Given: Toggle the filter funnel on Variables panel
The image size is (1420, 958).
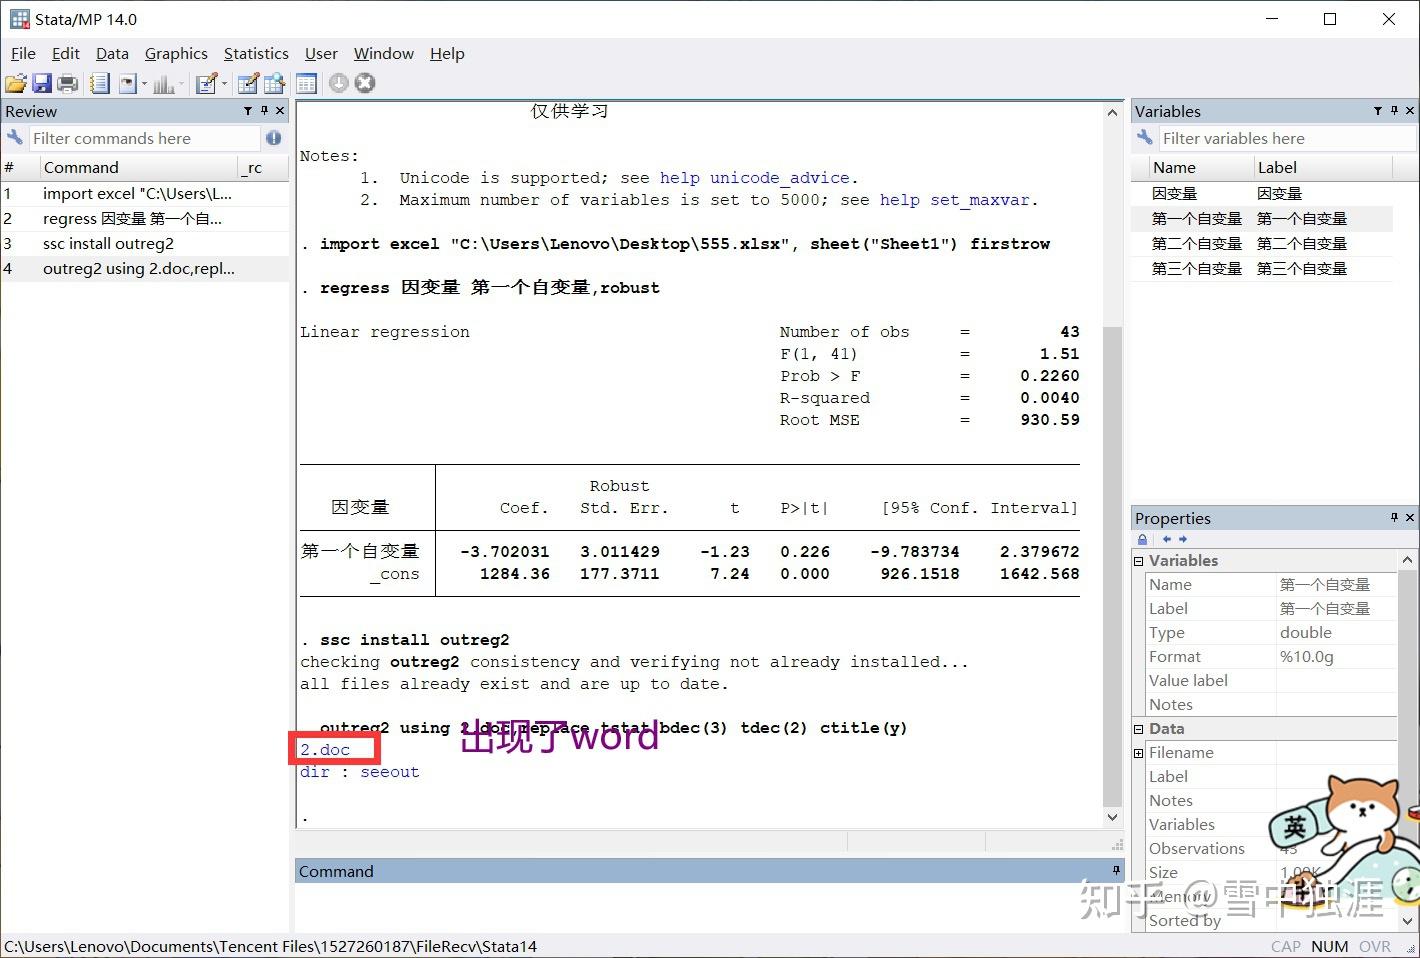Looking at the screenshot, I should click(1378, 110).
